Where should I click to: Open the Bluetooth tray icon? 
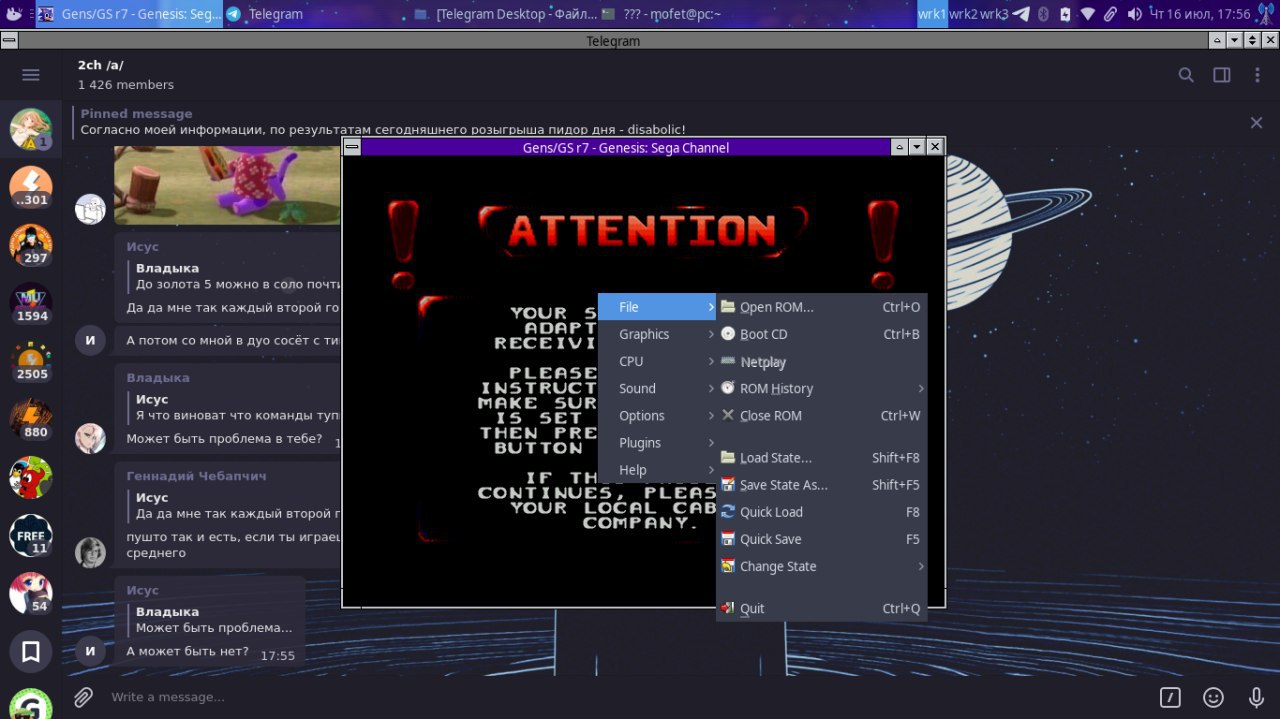point(1042,14)
